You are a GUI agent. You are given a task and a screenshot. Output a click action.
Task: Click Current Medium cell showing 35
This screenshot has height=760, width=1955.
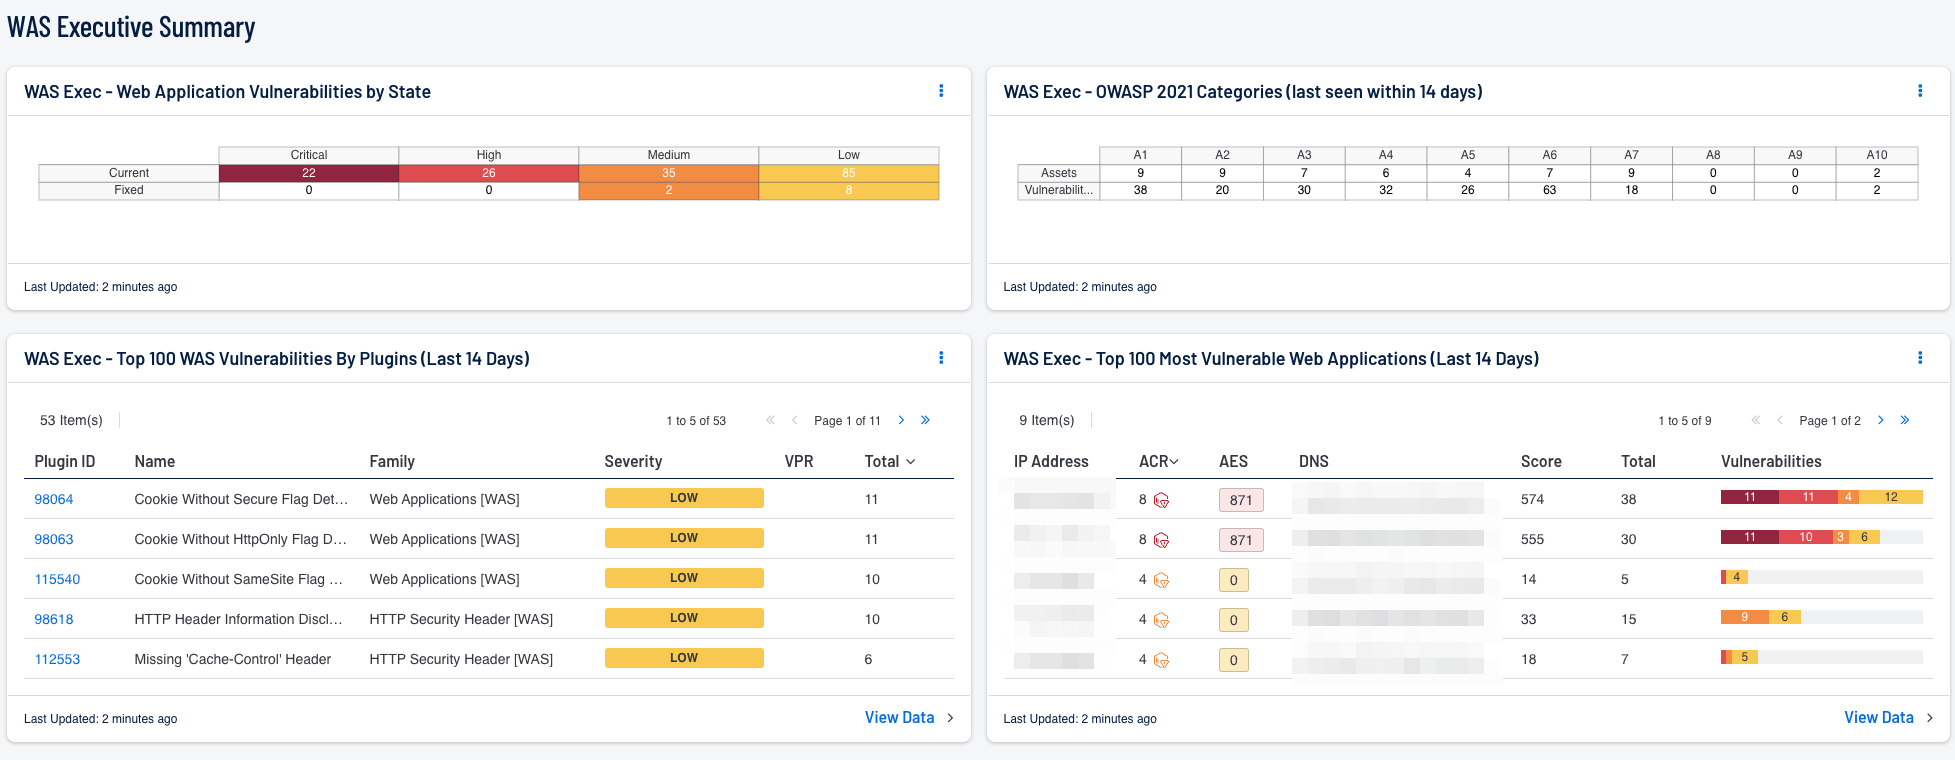click(669, 173)
